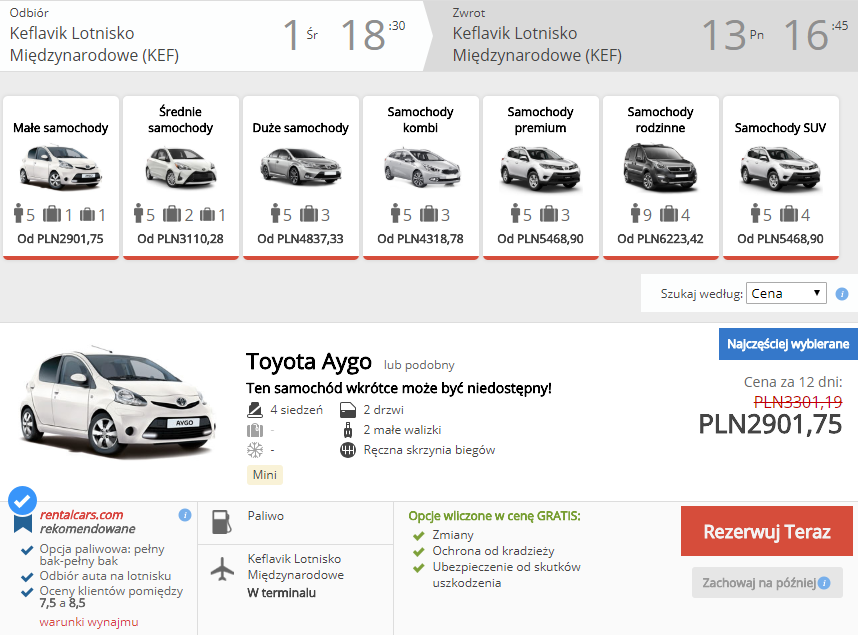Image resolution: width=858 pixels, height=635 pixels.
Task: Click the Odbiór auta na lotnisku text
Action: click(105, 576)
